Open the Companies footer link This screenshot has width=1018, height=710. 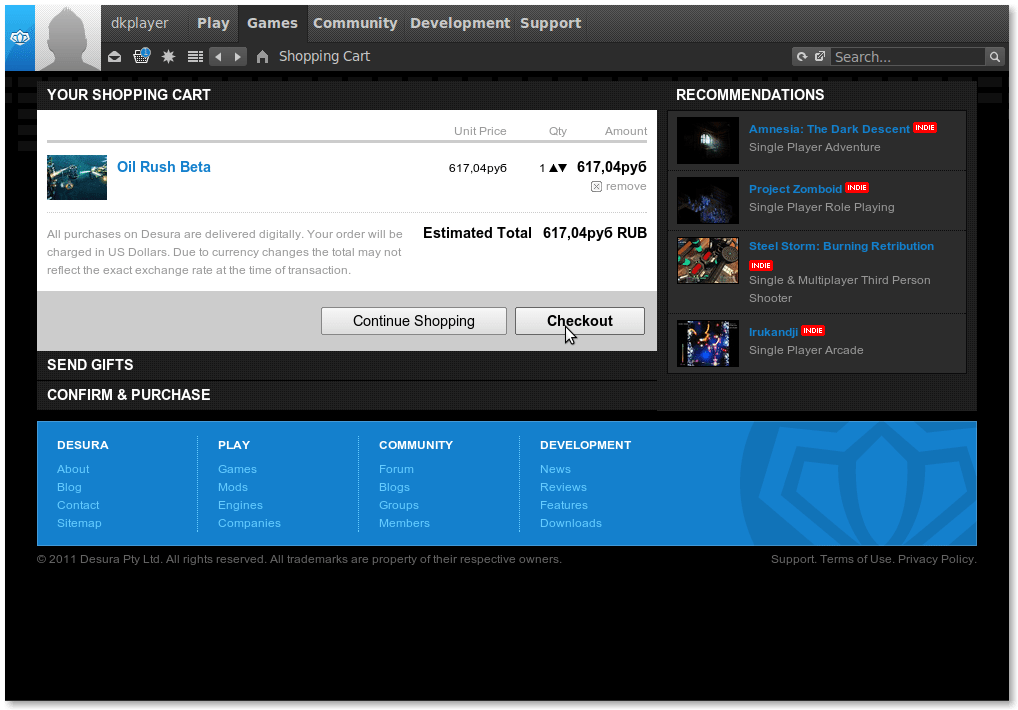[249, 524]
